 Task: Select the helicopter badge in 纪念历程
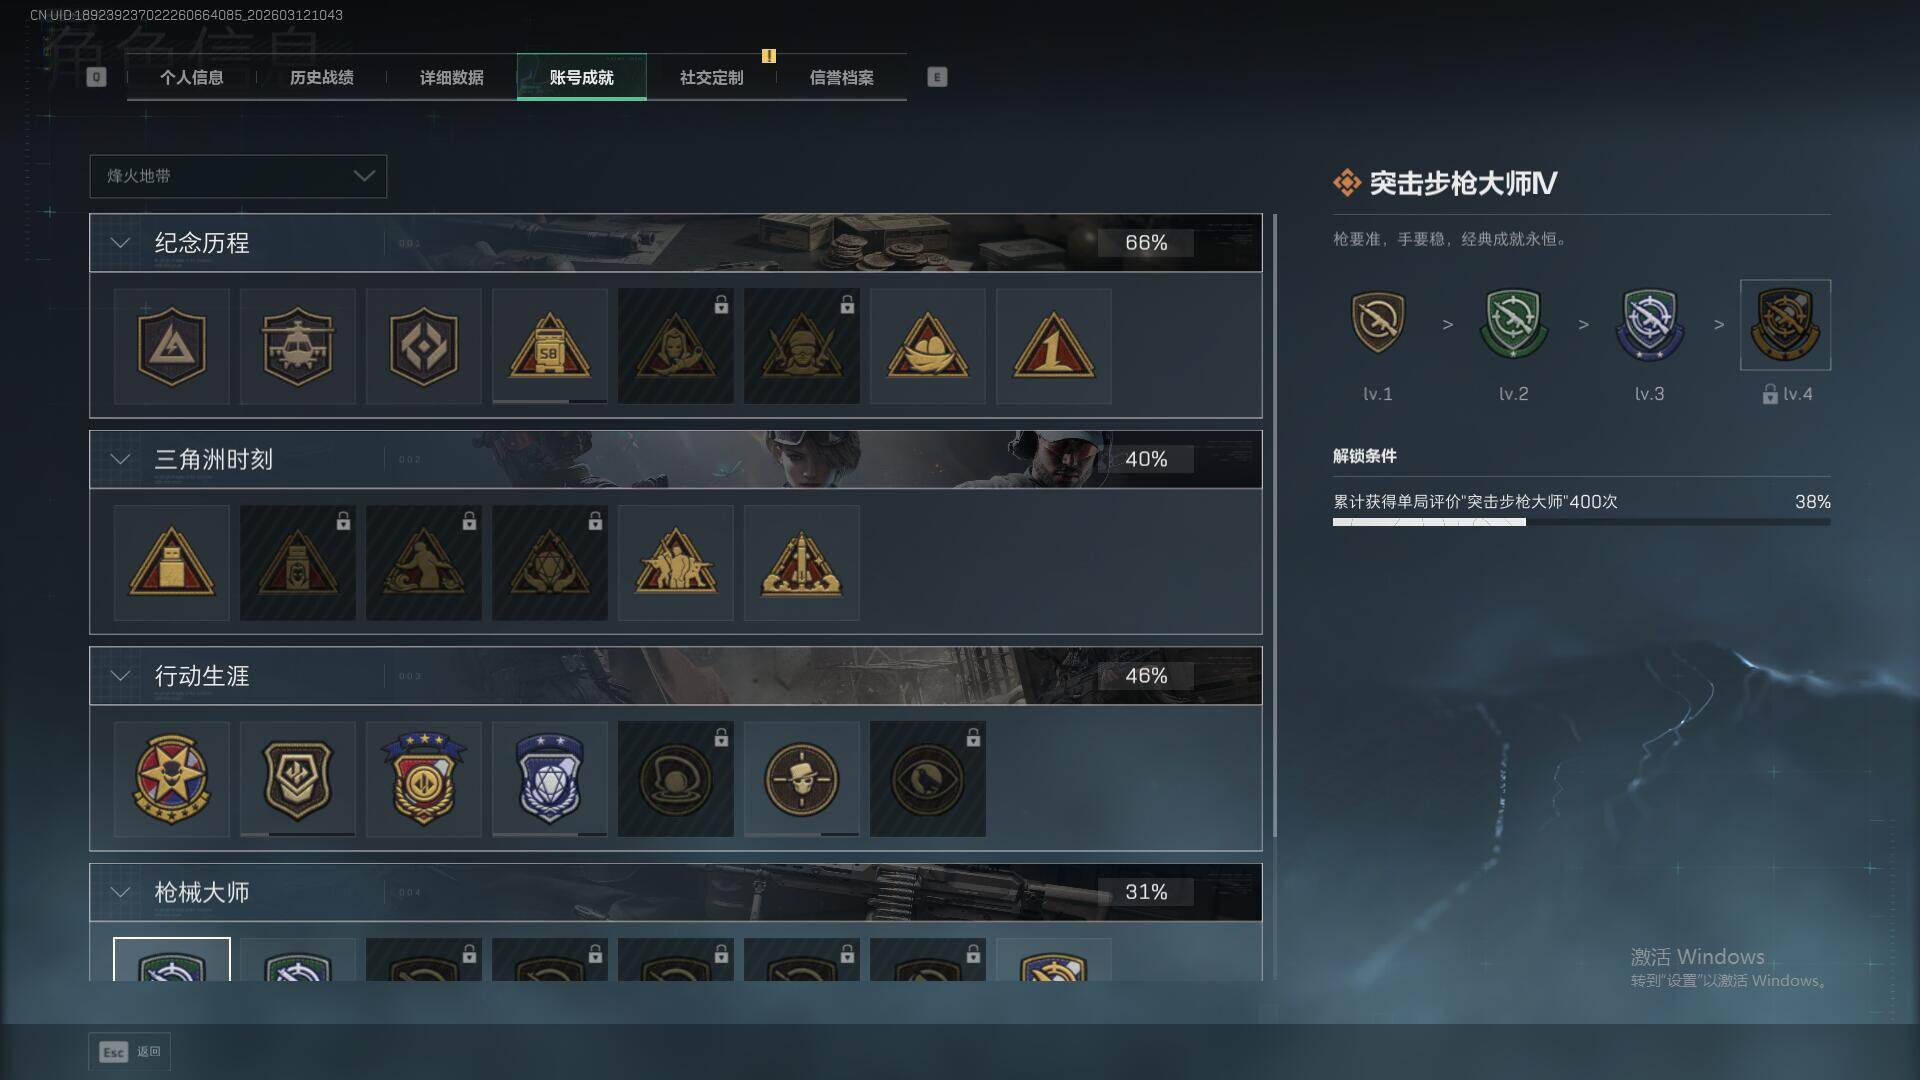point(297,346)
